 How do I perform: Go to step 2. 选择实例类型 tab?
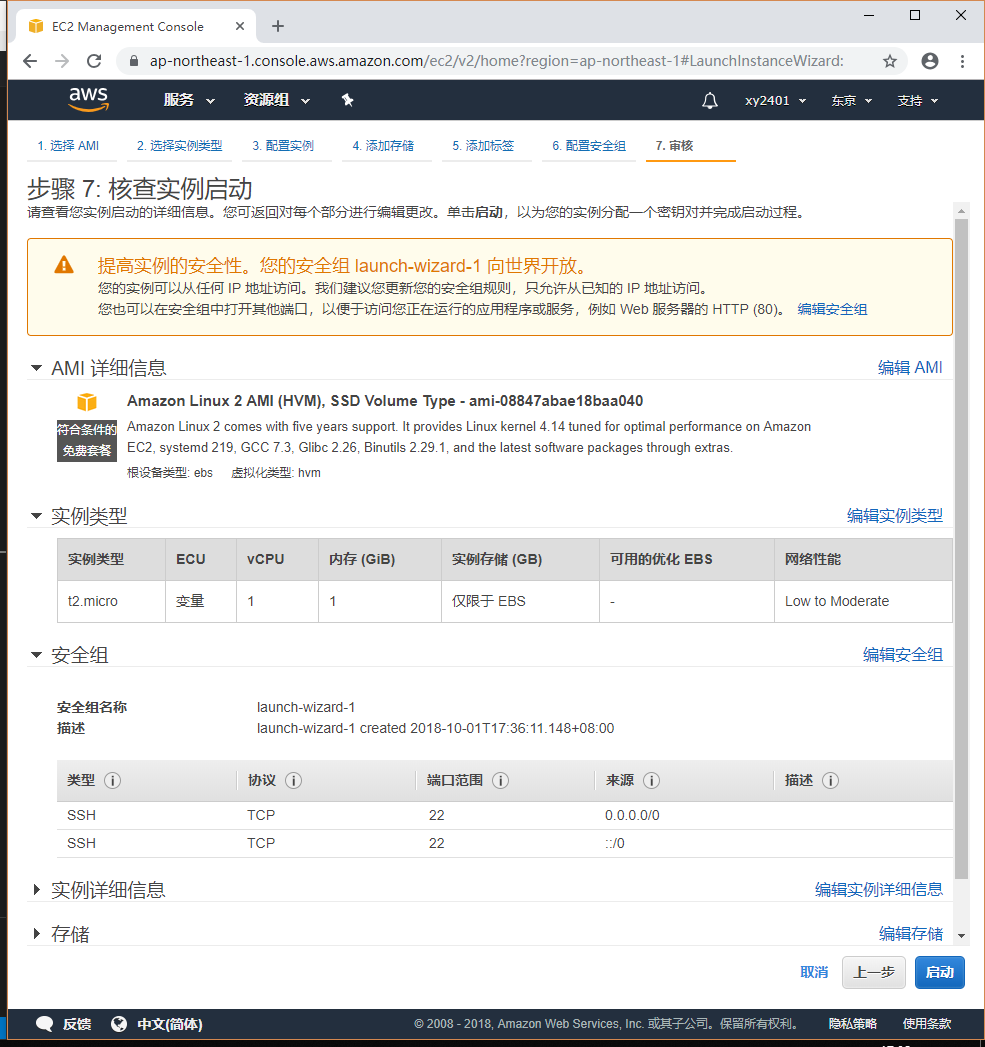coord(179,146)
